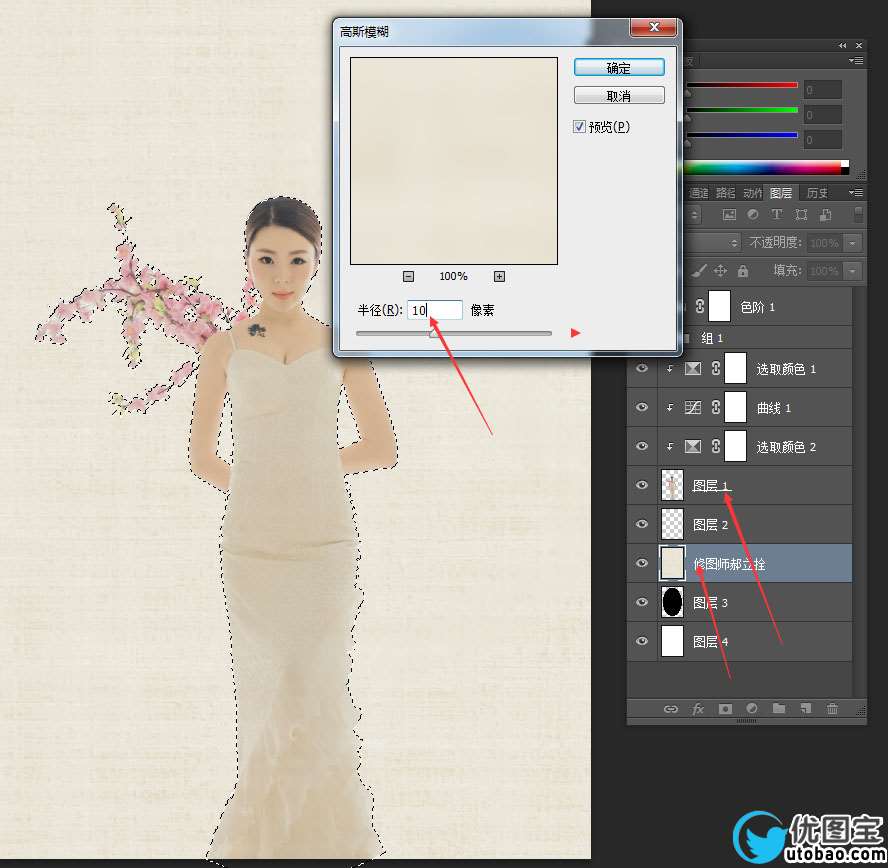Click the zoom in plus icon in Gaussian Blur preview
888x868 pixels.
(x=499, y=276)
